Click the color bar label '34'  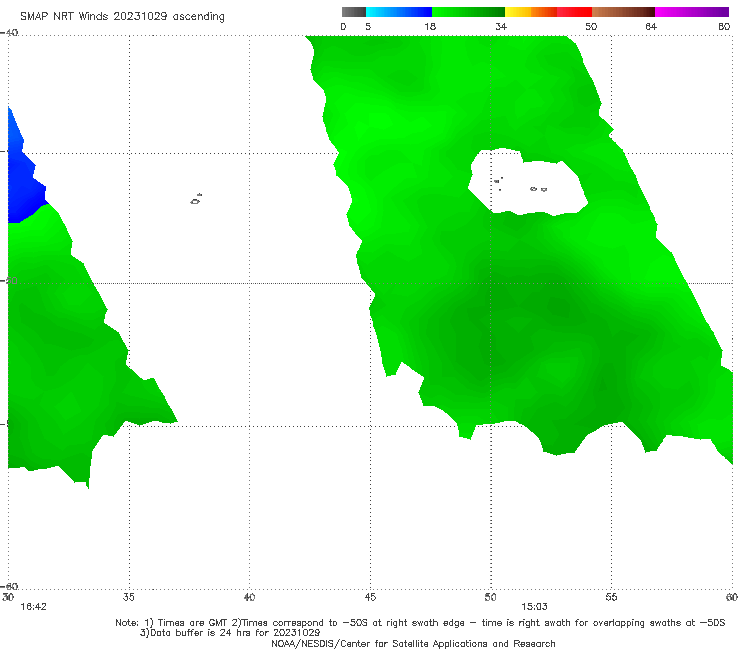[x=501, y=27]
